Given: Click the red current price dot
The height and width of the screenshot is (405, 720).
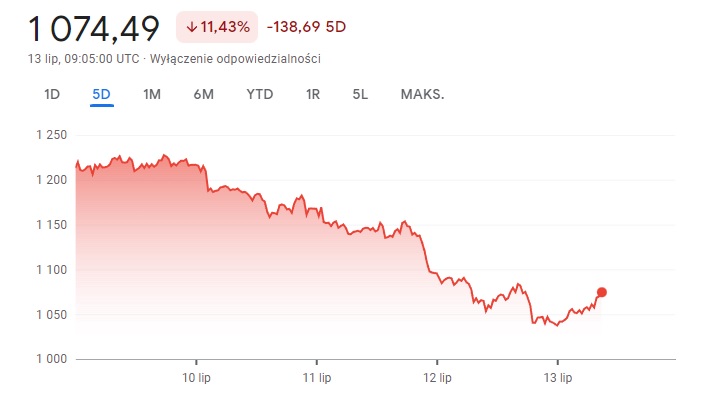Looking at the screenshot, I should tap(602, 292).
